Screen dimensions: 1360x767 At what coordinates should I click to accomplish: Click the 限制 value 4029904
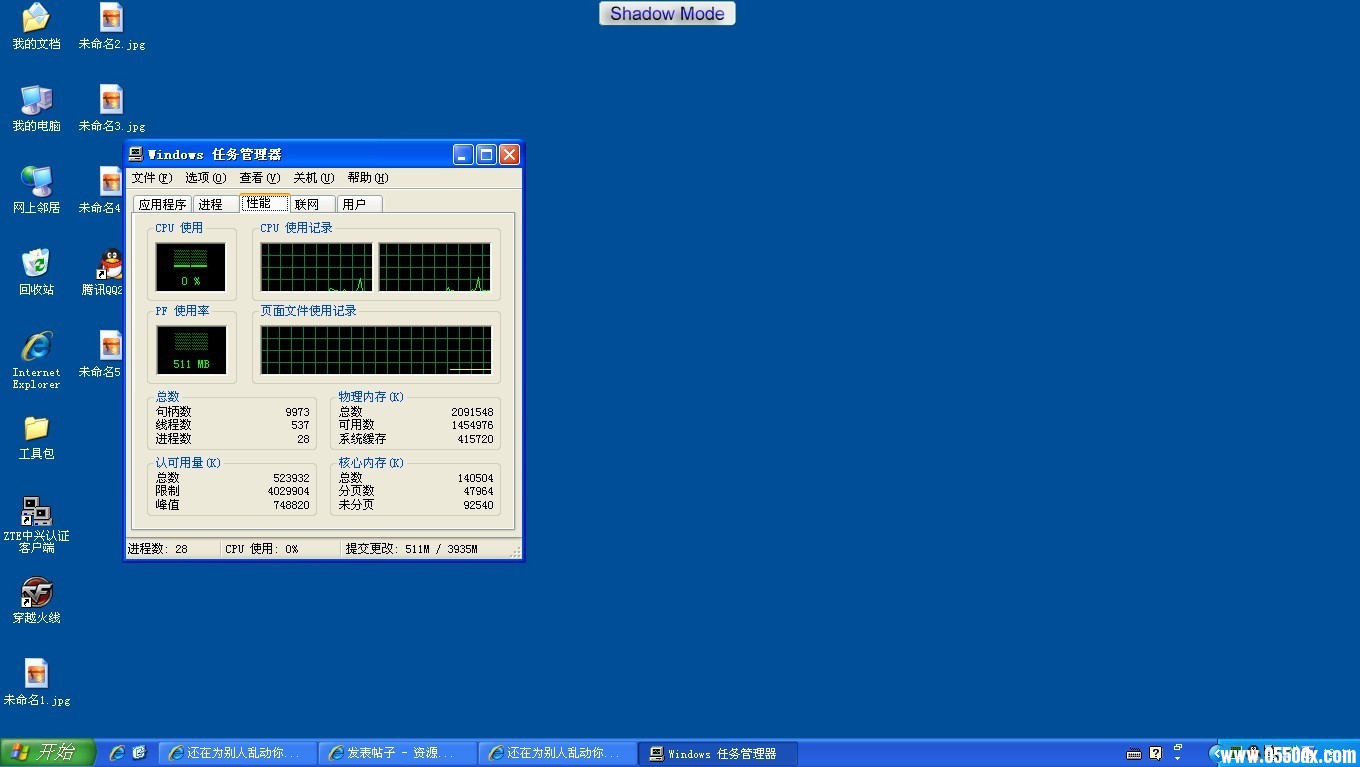click(x=288, y=491)
